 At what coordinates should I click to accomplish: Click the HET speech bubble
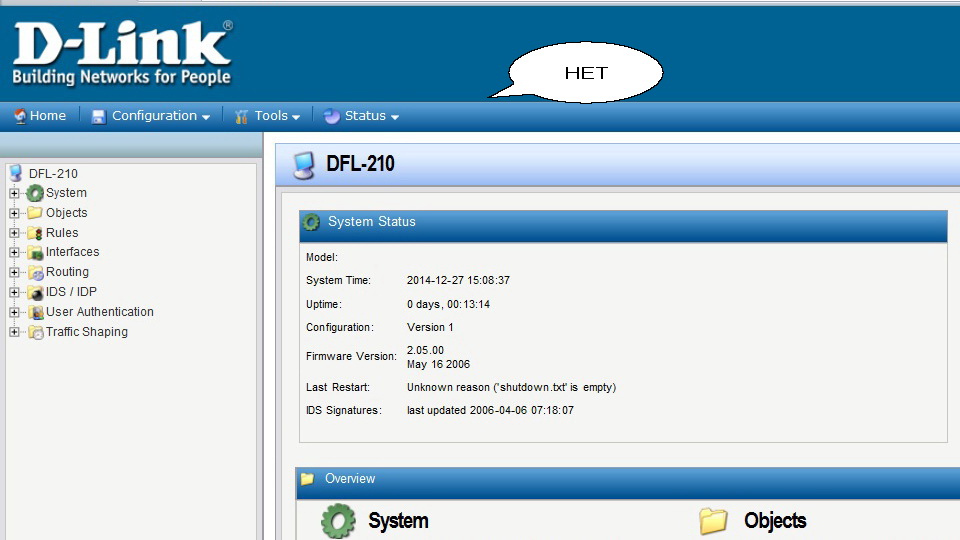tap(586, 73)
